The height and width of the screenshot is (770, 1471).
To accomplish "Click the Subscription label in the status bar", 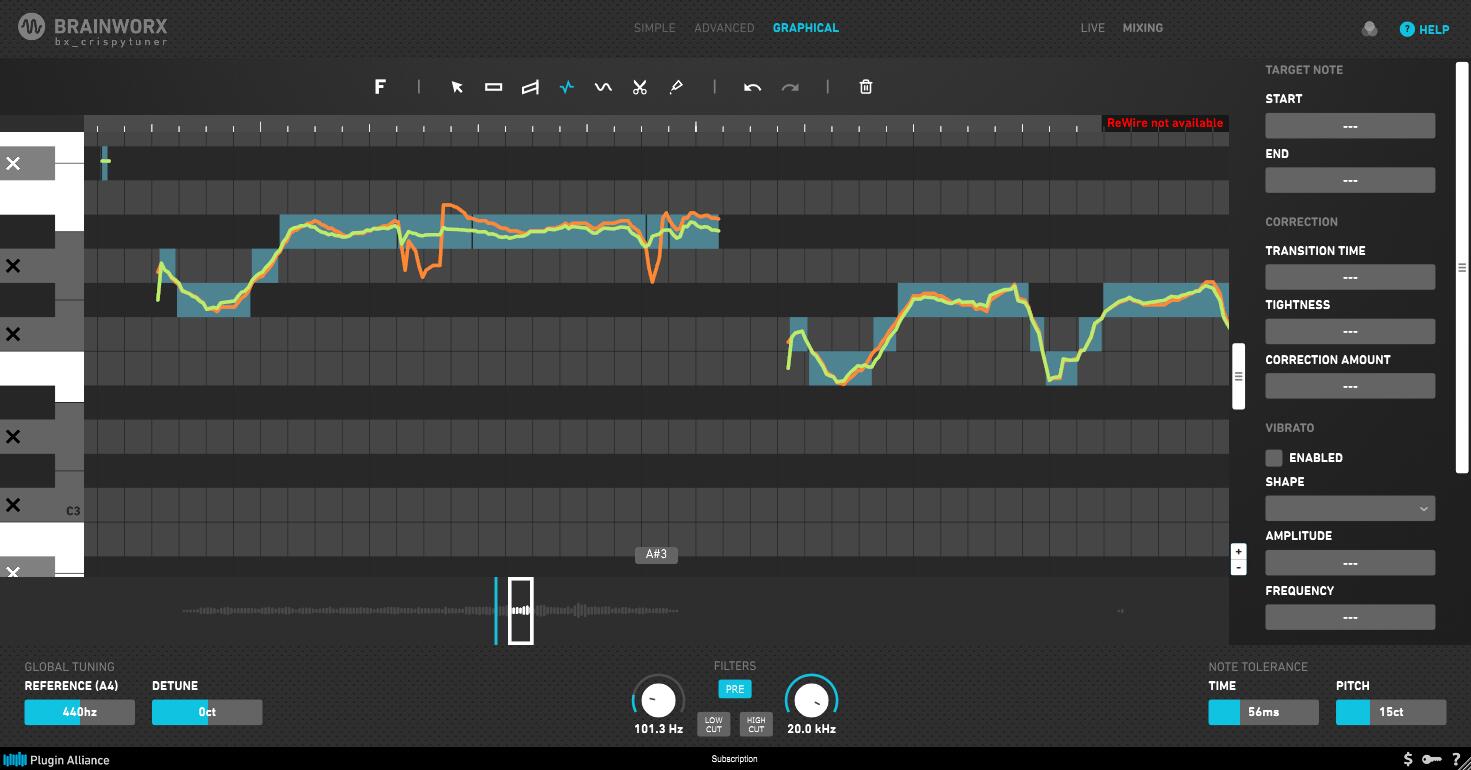I will coord(735,759).
